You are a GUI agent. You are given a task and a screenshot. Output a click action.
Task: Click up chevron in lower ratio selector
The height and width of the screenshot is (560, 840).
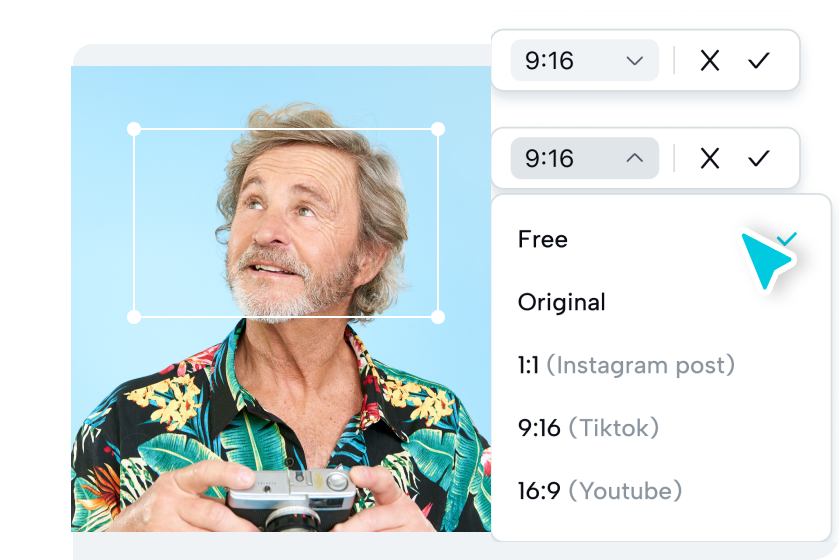pyautogui.click(x=635, y=158)
